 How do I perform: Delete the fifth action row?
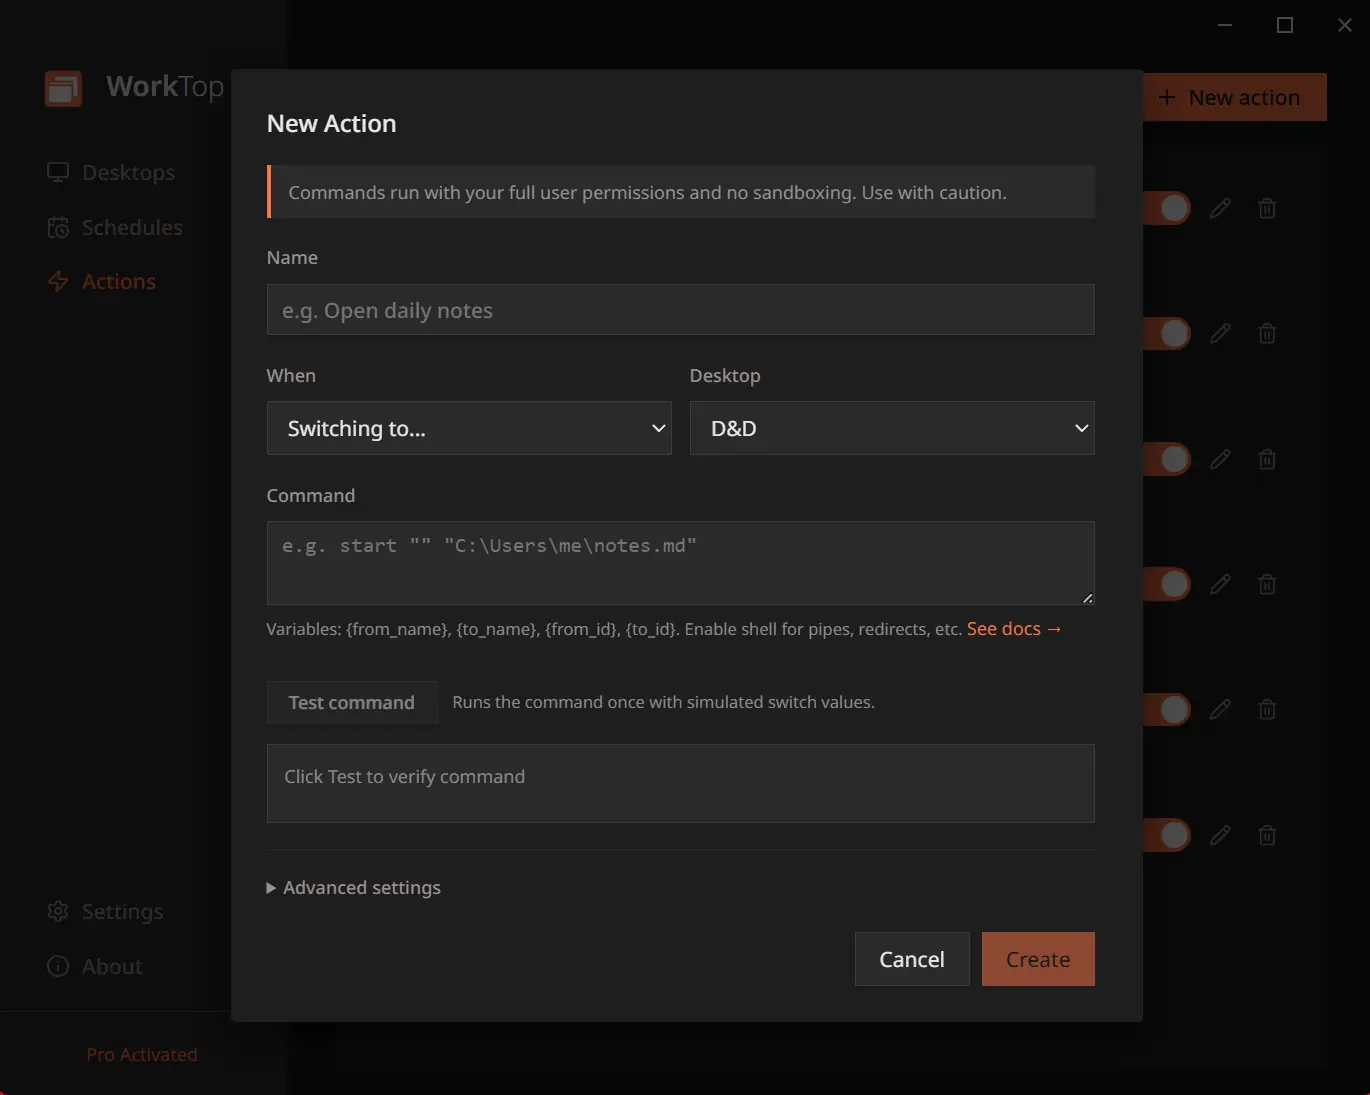[x=1267, y=709]
